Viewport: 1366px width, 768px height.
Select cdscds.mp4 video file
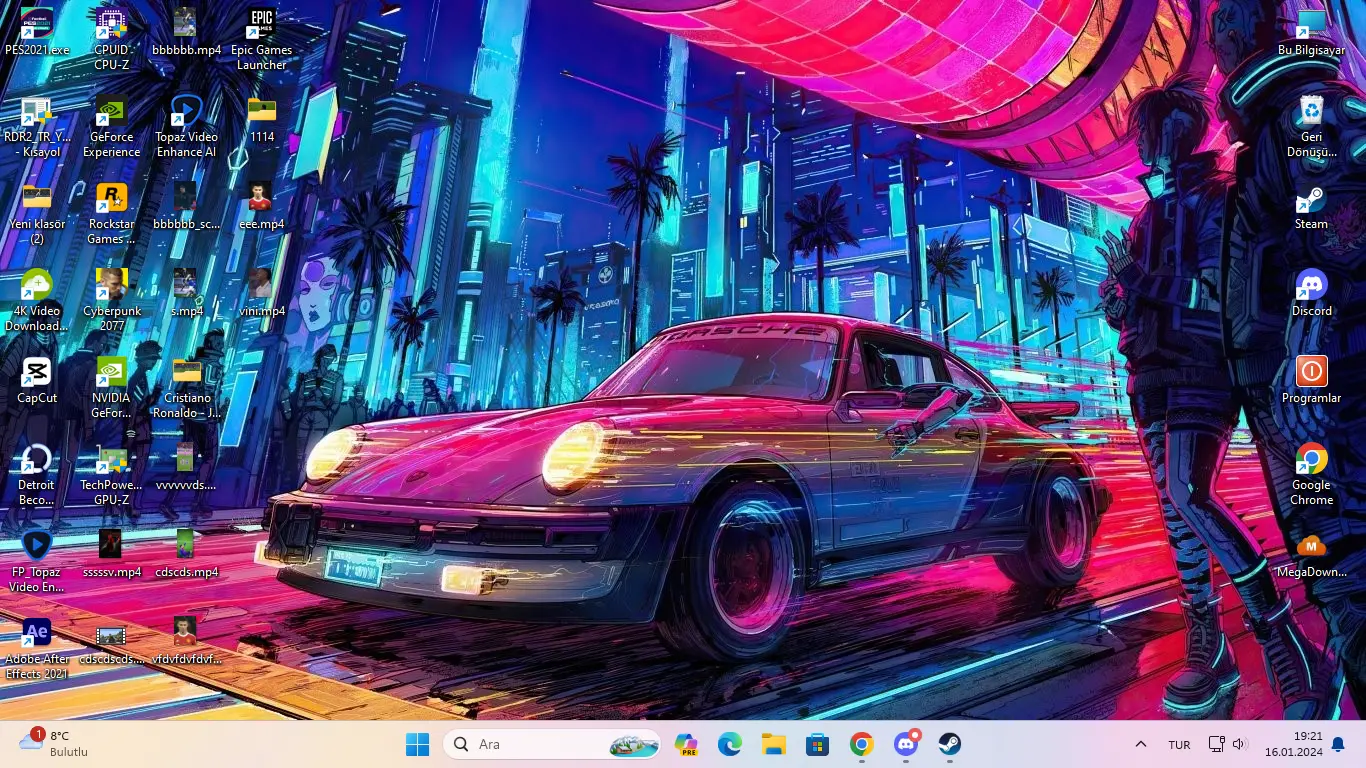tap(186, 554)
